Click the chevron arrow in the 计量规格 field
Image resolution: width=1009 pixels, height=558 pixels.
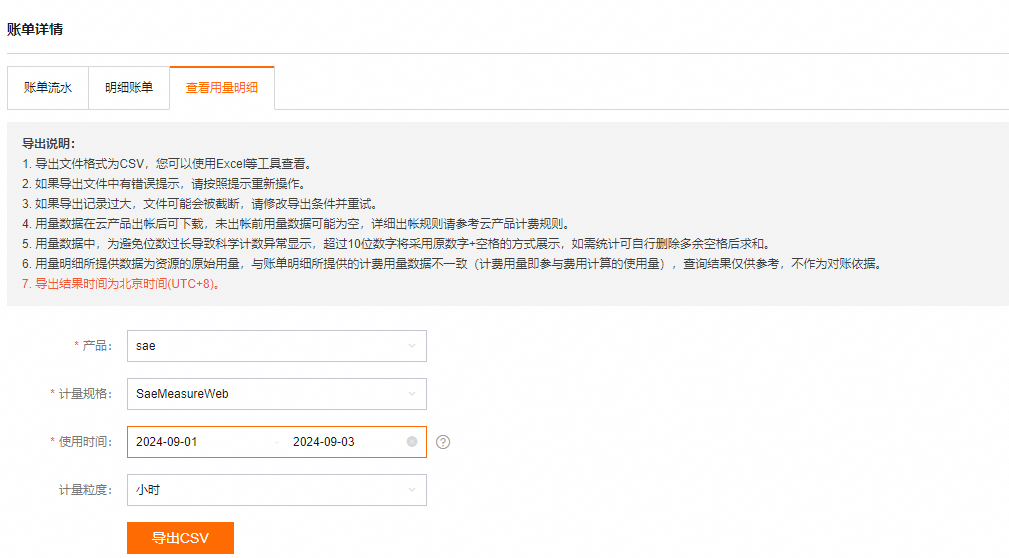412,394
